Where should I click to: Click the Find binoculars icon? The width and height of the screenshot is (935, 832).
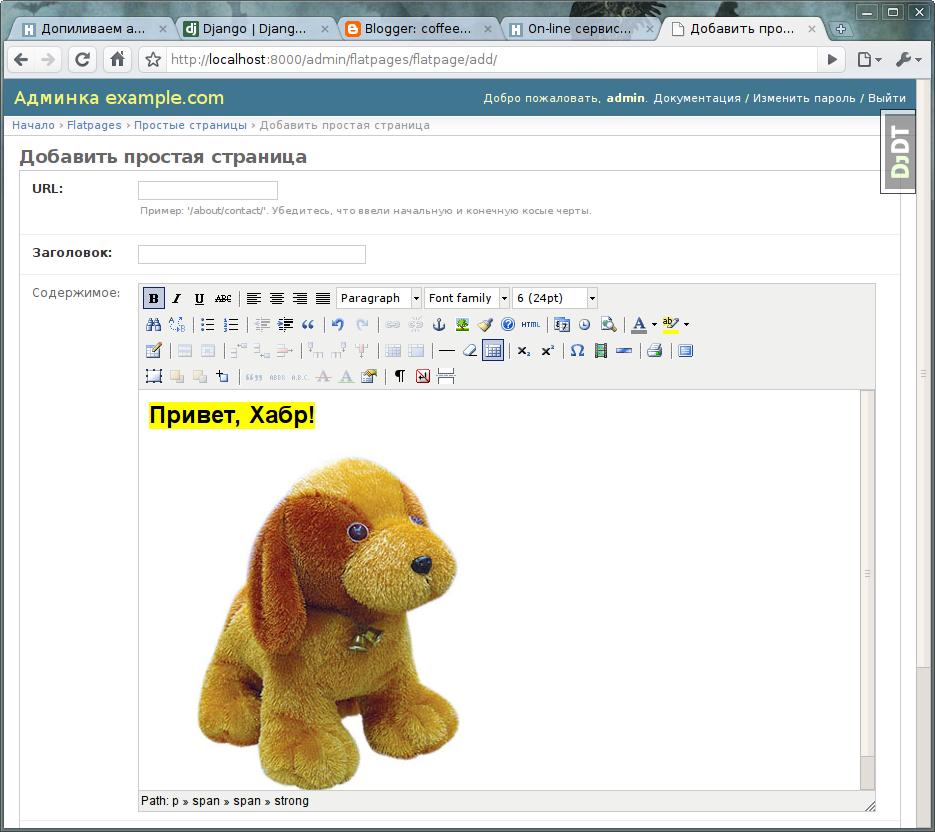pyautogui.click(x=154, y=324)
